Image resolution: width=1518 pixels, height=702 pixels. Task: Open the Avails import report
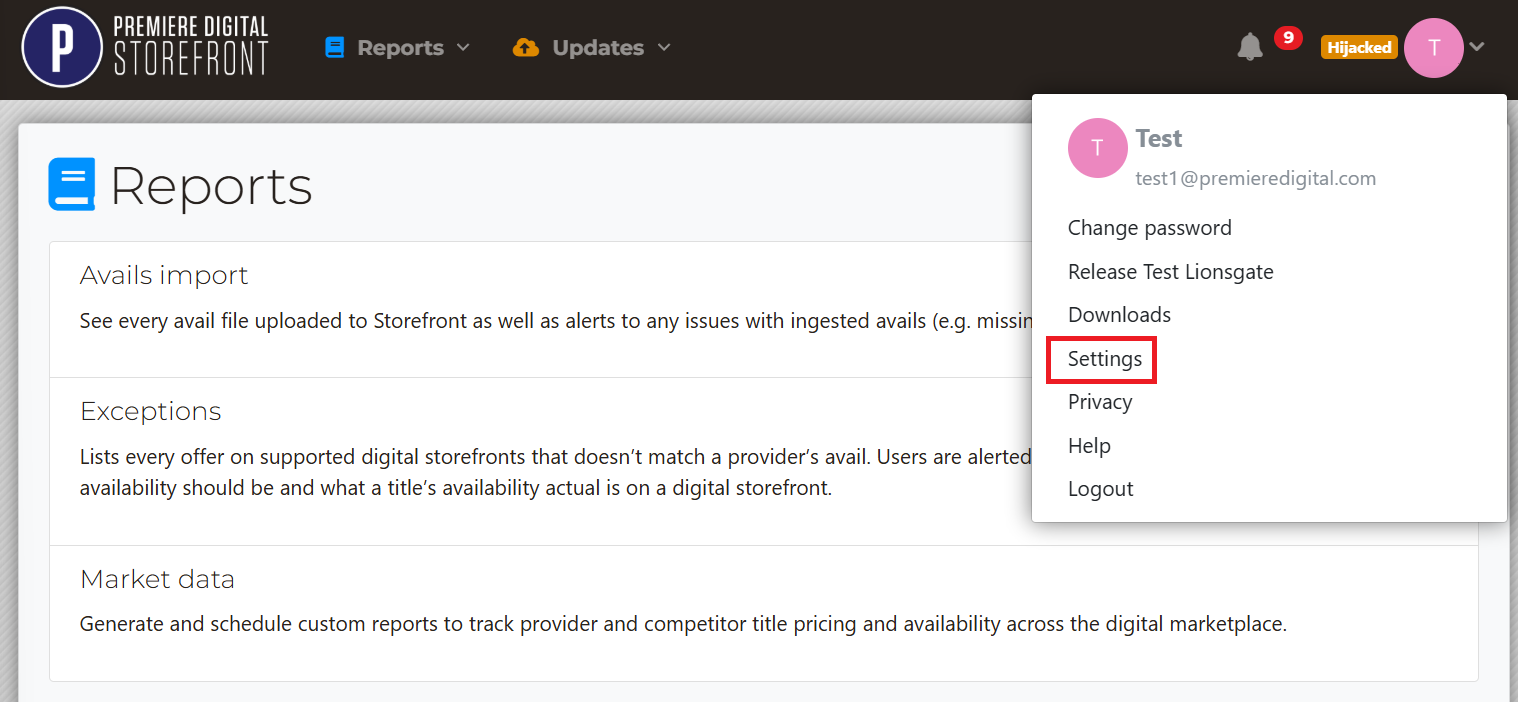(164, 275)
